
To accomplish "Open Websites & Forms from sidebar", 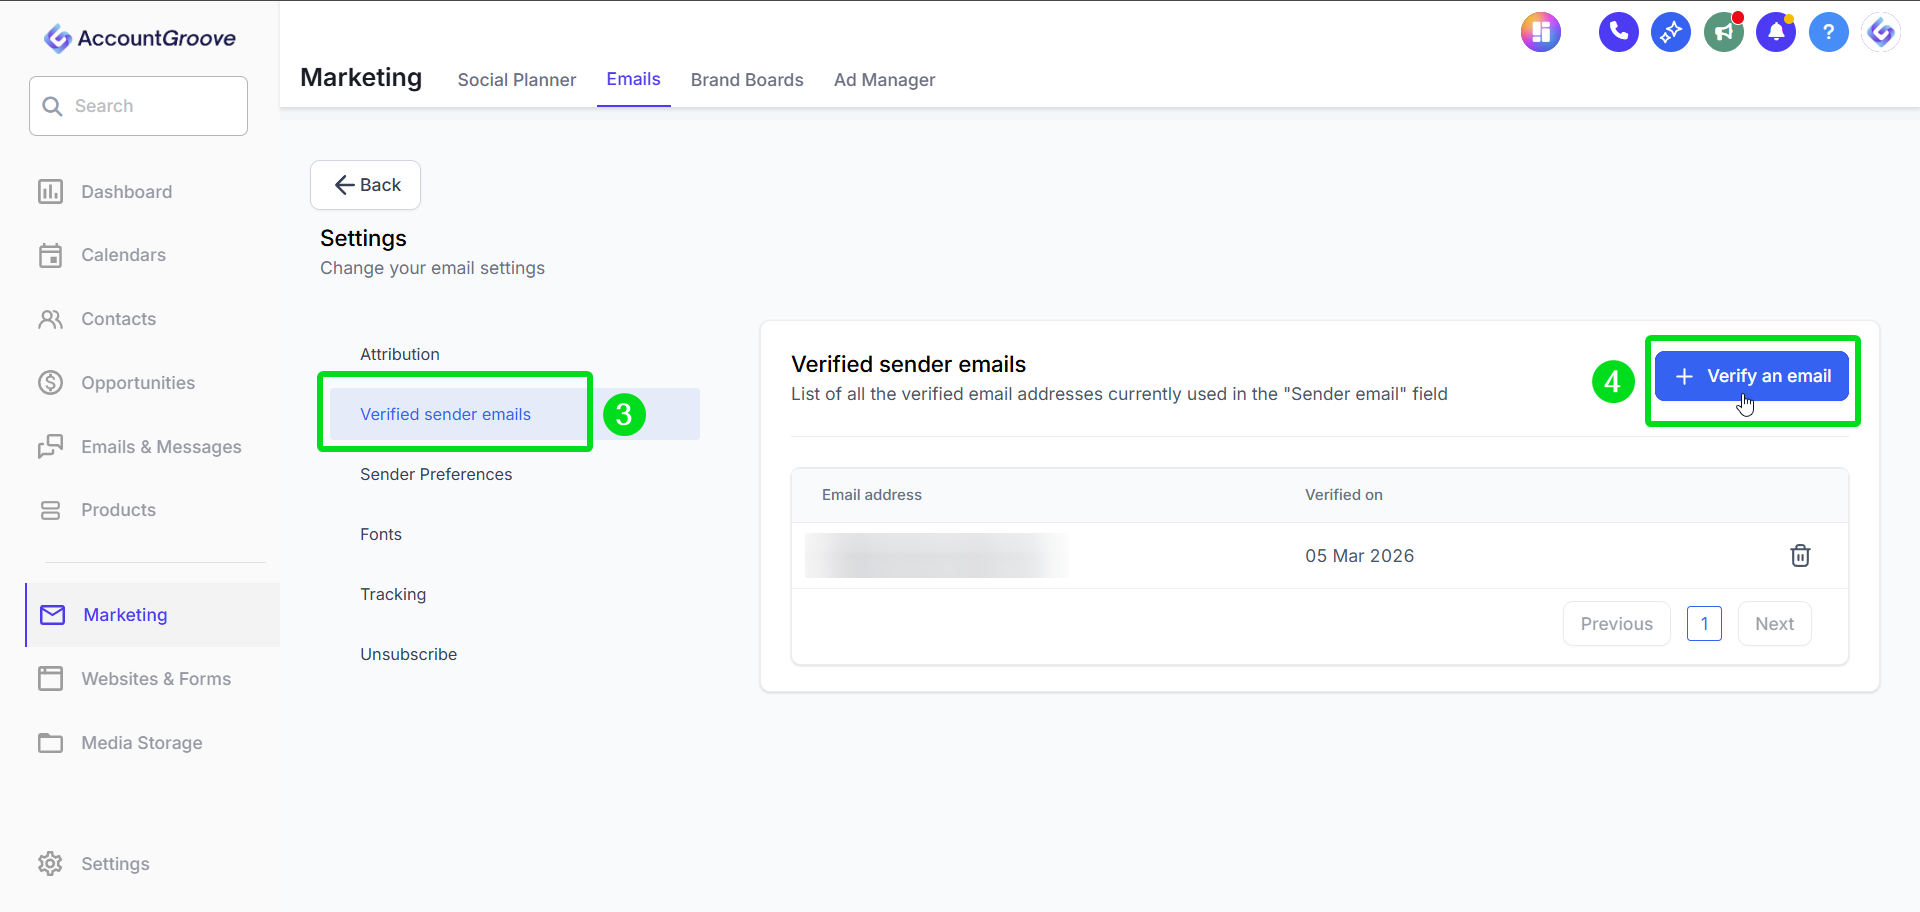I will (156, 679).
